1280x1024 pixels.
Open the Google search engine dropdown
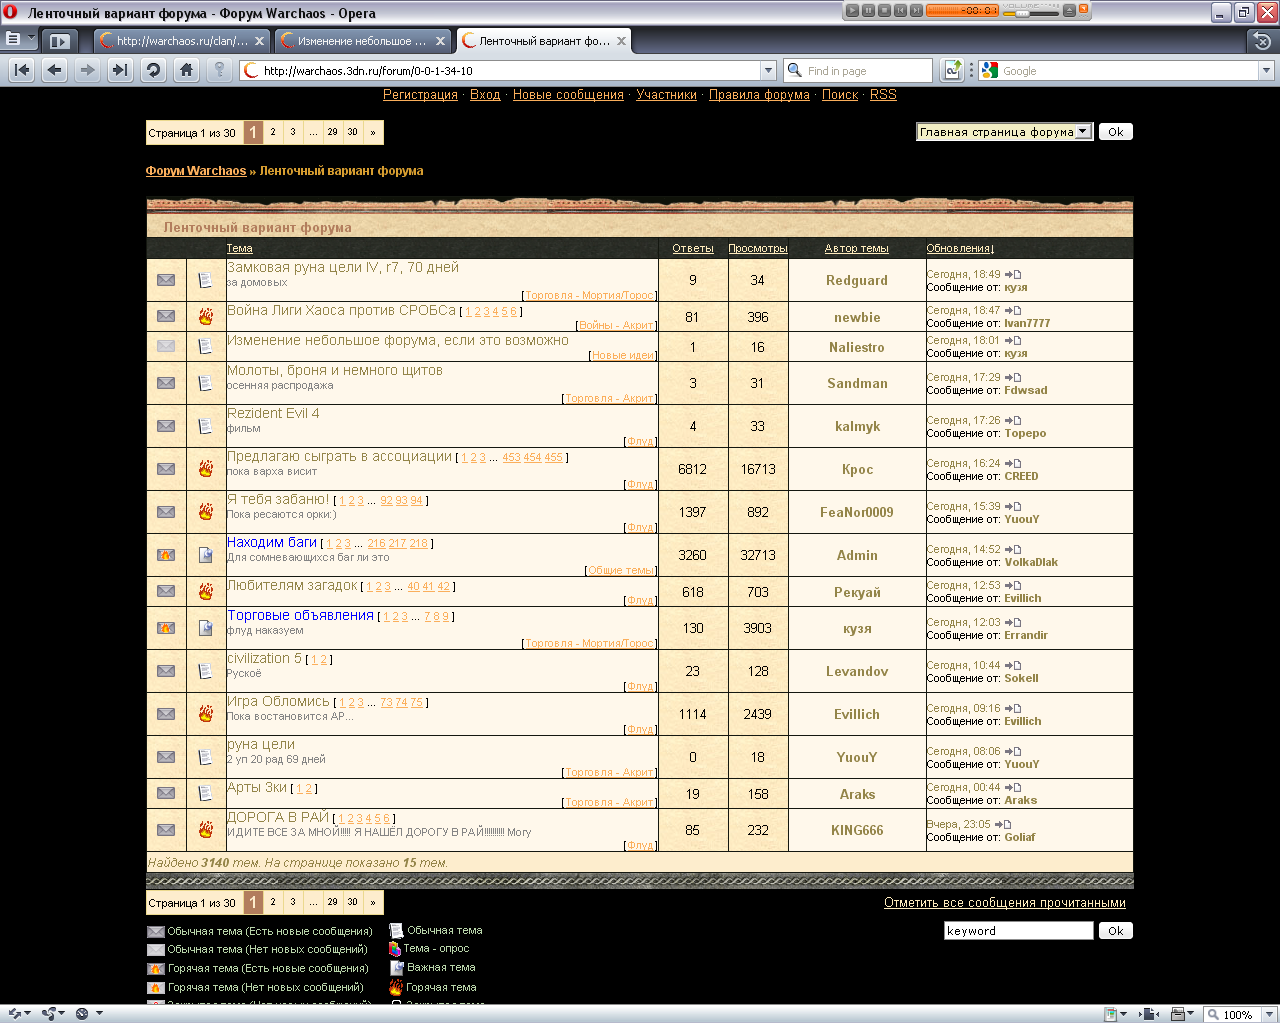pyautogui.click(x=1266, y=70)
